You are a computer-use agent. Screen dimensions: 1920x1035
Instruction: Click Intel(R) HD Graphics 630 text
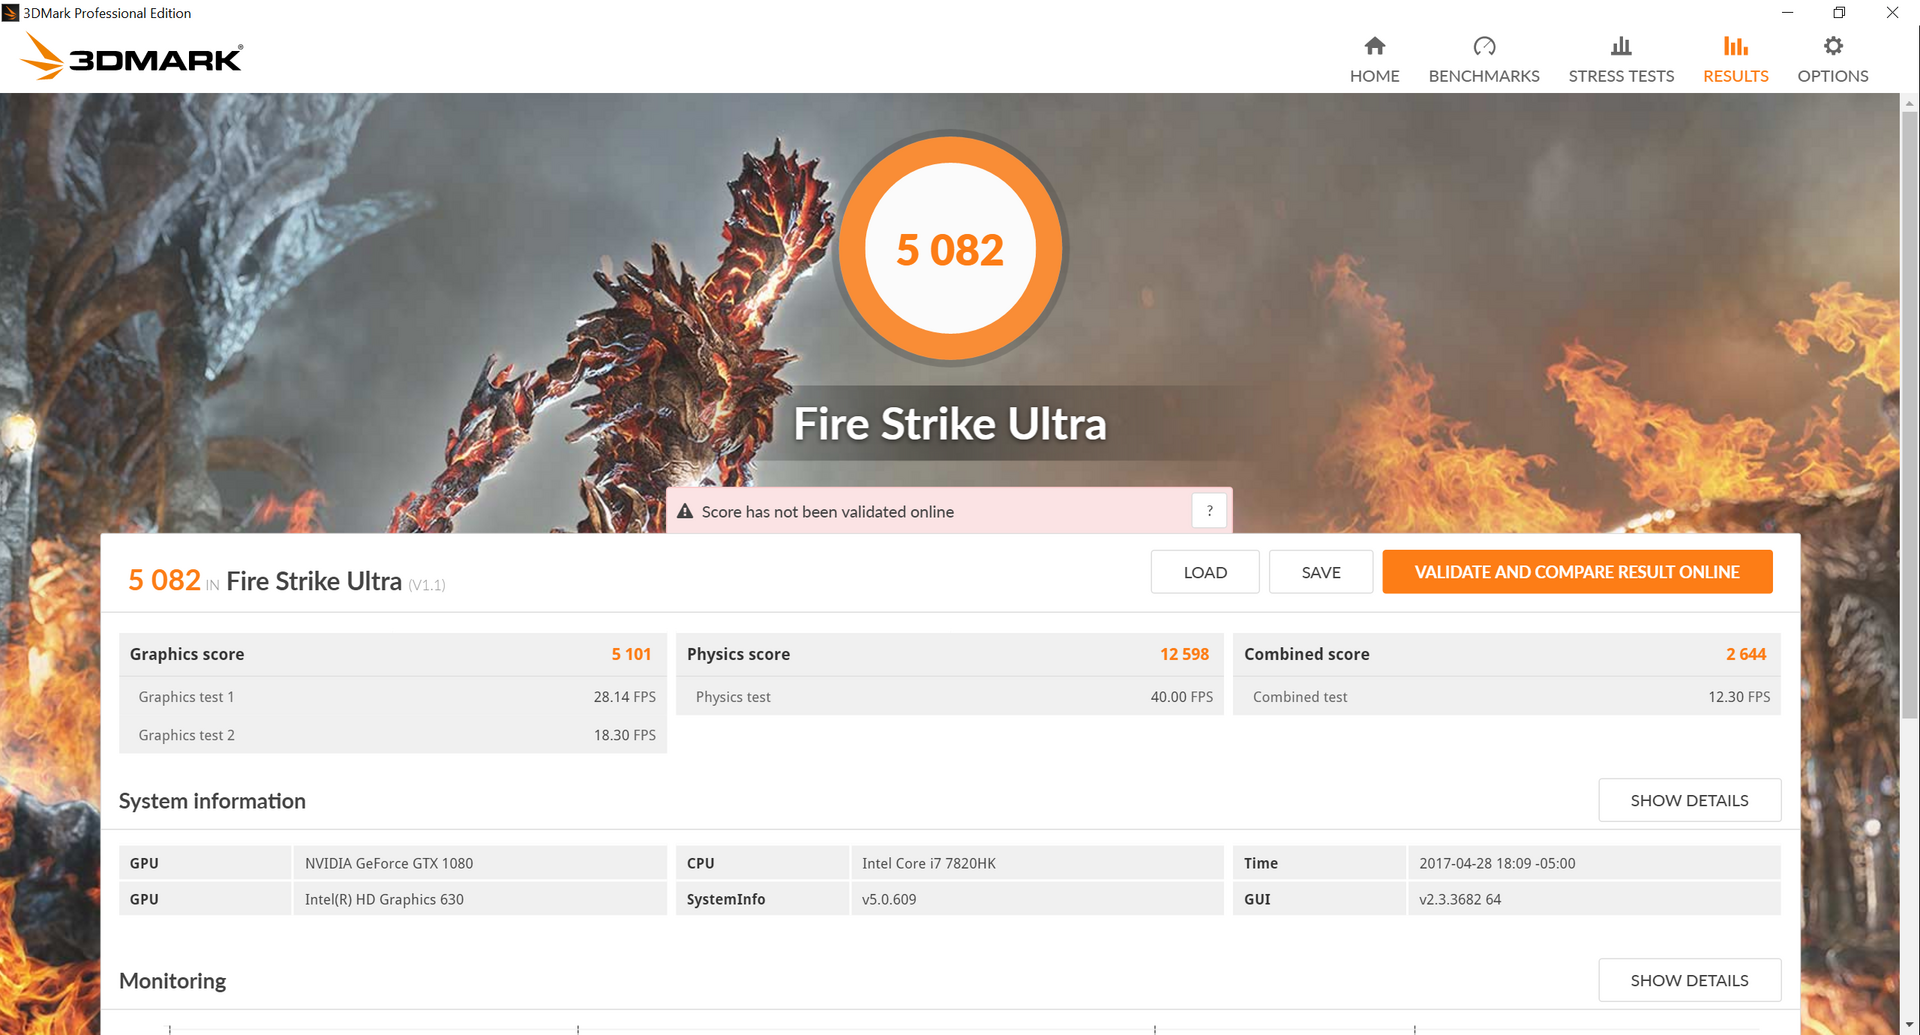[384, 899]
